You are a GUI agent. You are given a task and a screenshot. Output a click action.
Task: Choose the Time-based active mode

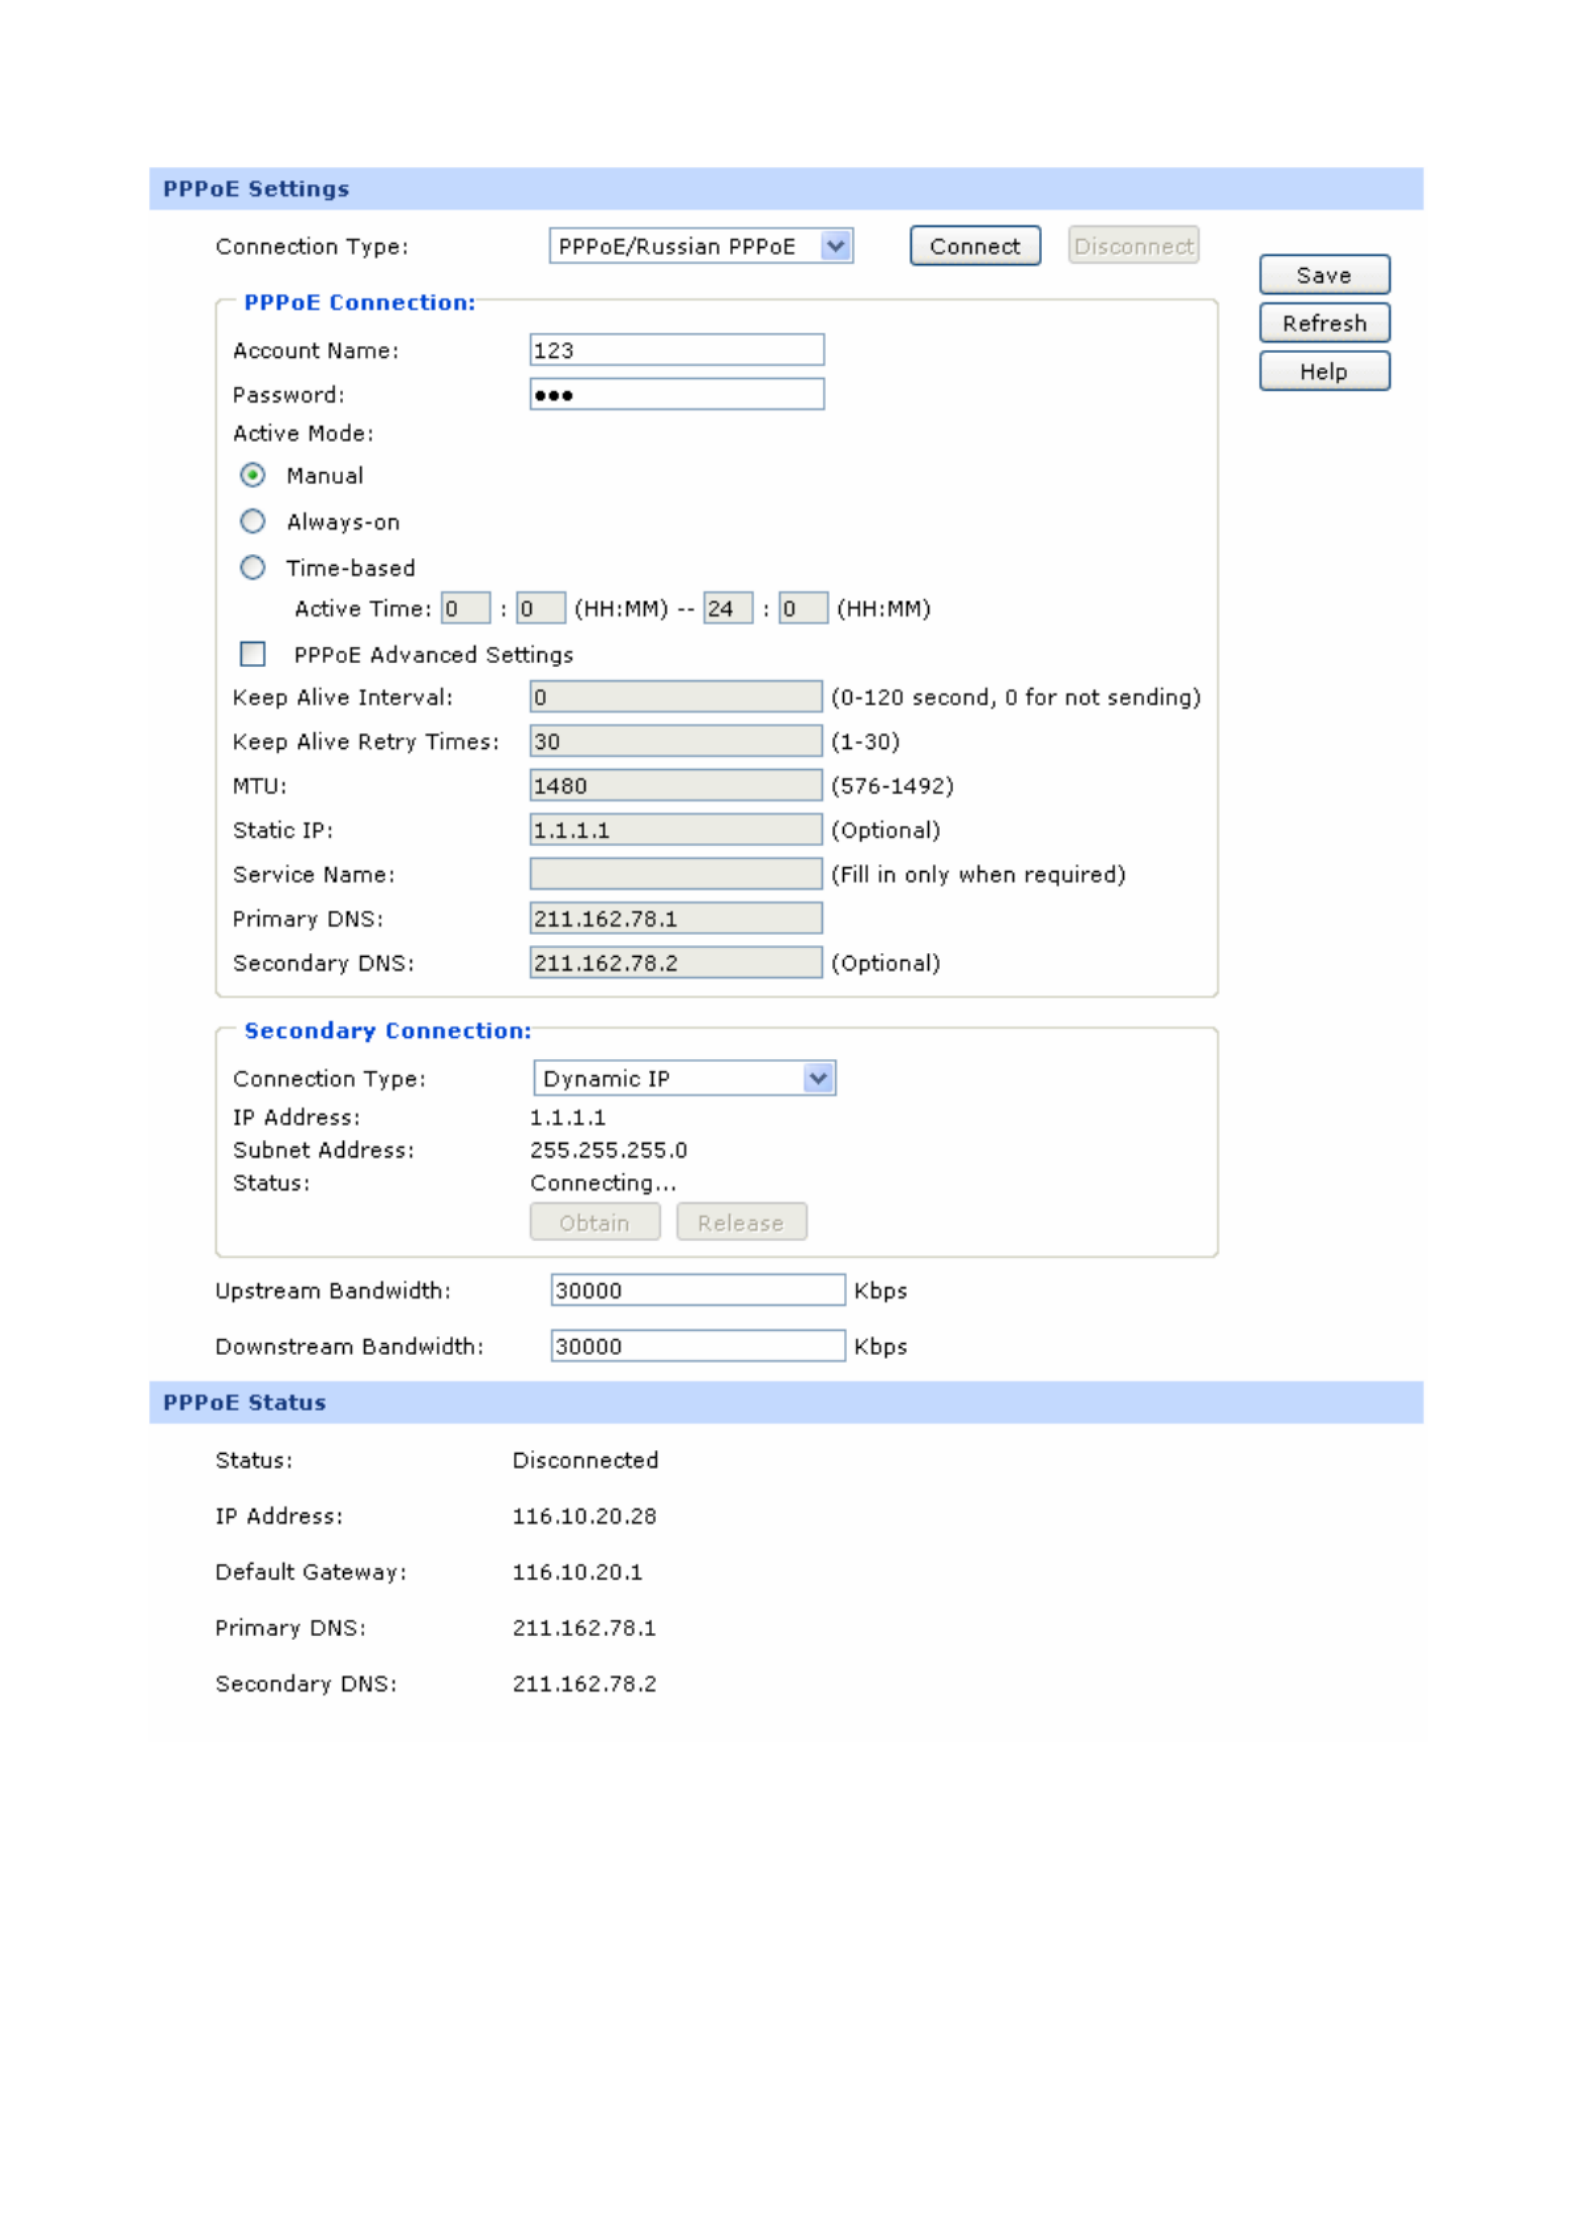253,567
